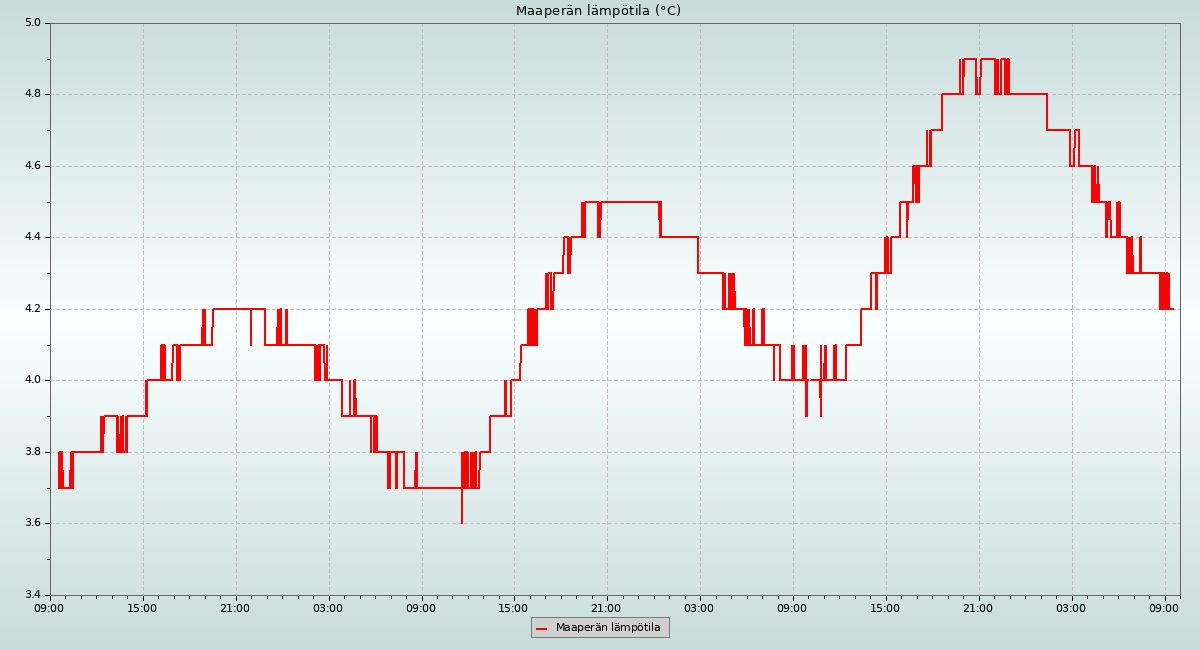Select the 3.4 label at the y-axis bottom
The height and width of the screenshot is (650, 1200).
(x=32, y=595)
